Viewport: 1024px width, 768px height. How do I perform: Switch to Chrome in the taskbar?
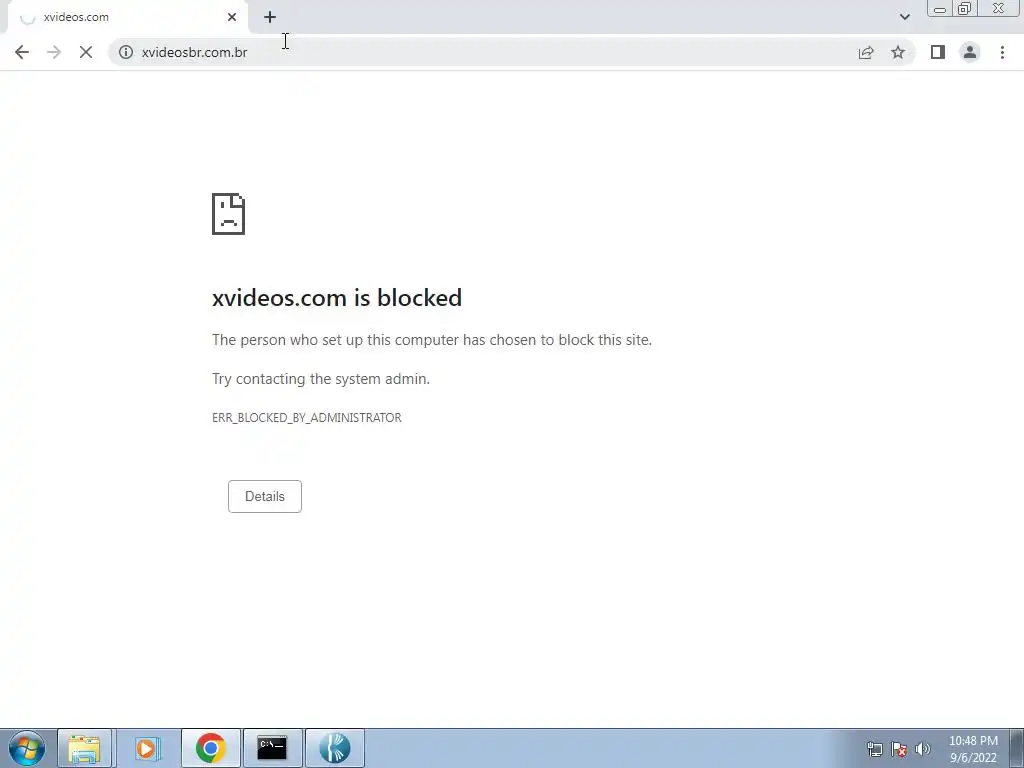coord(210,748)
